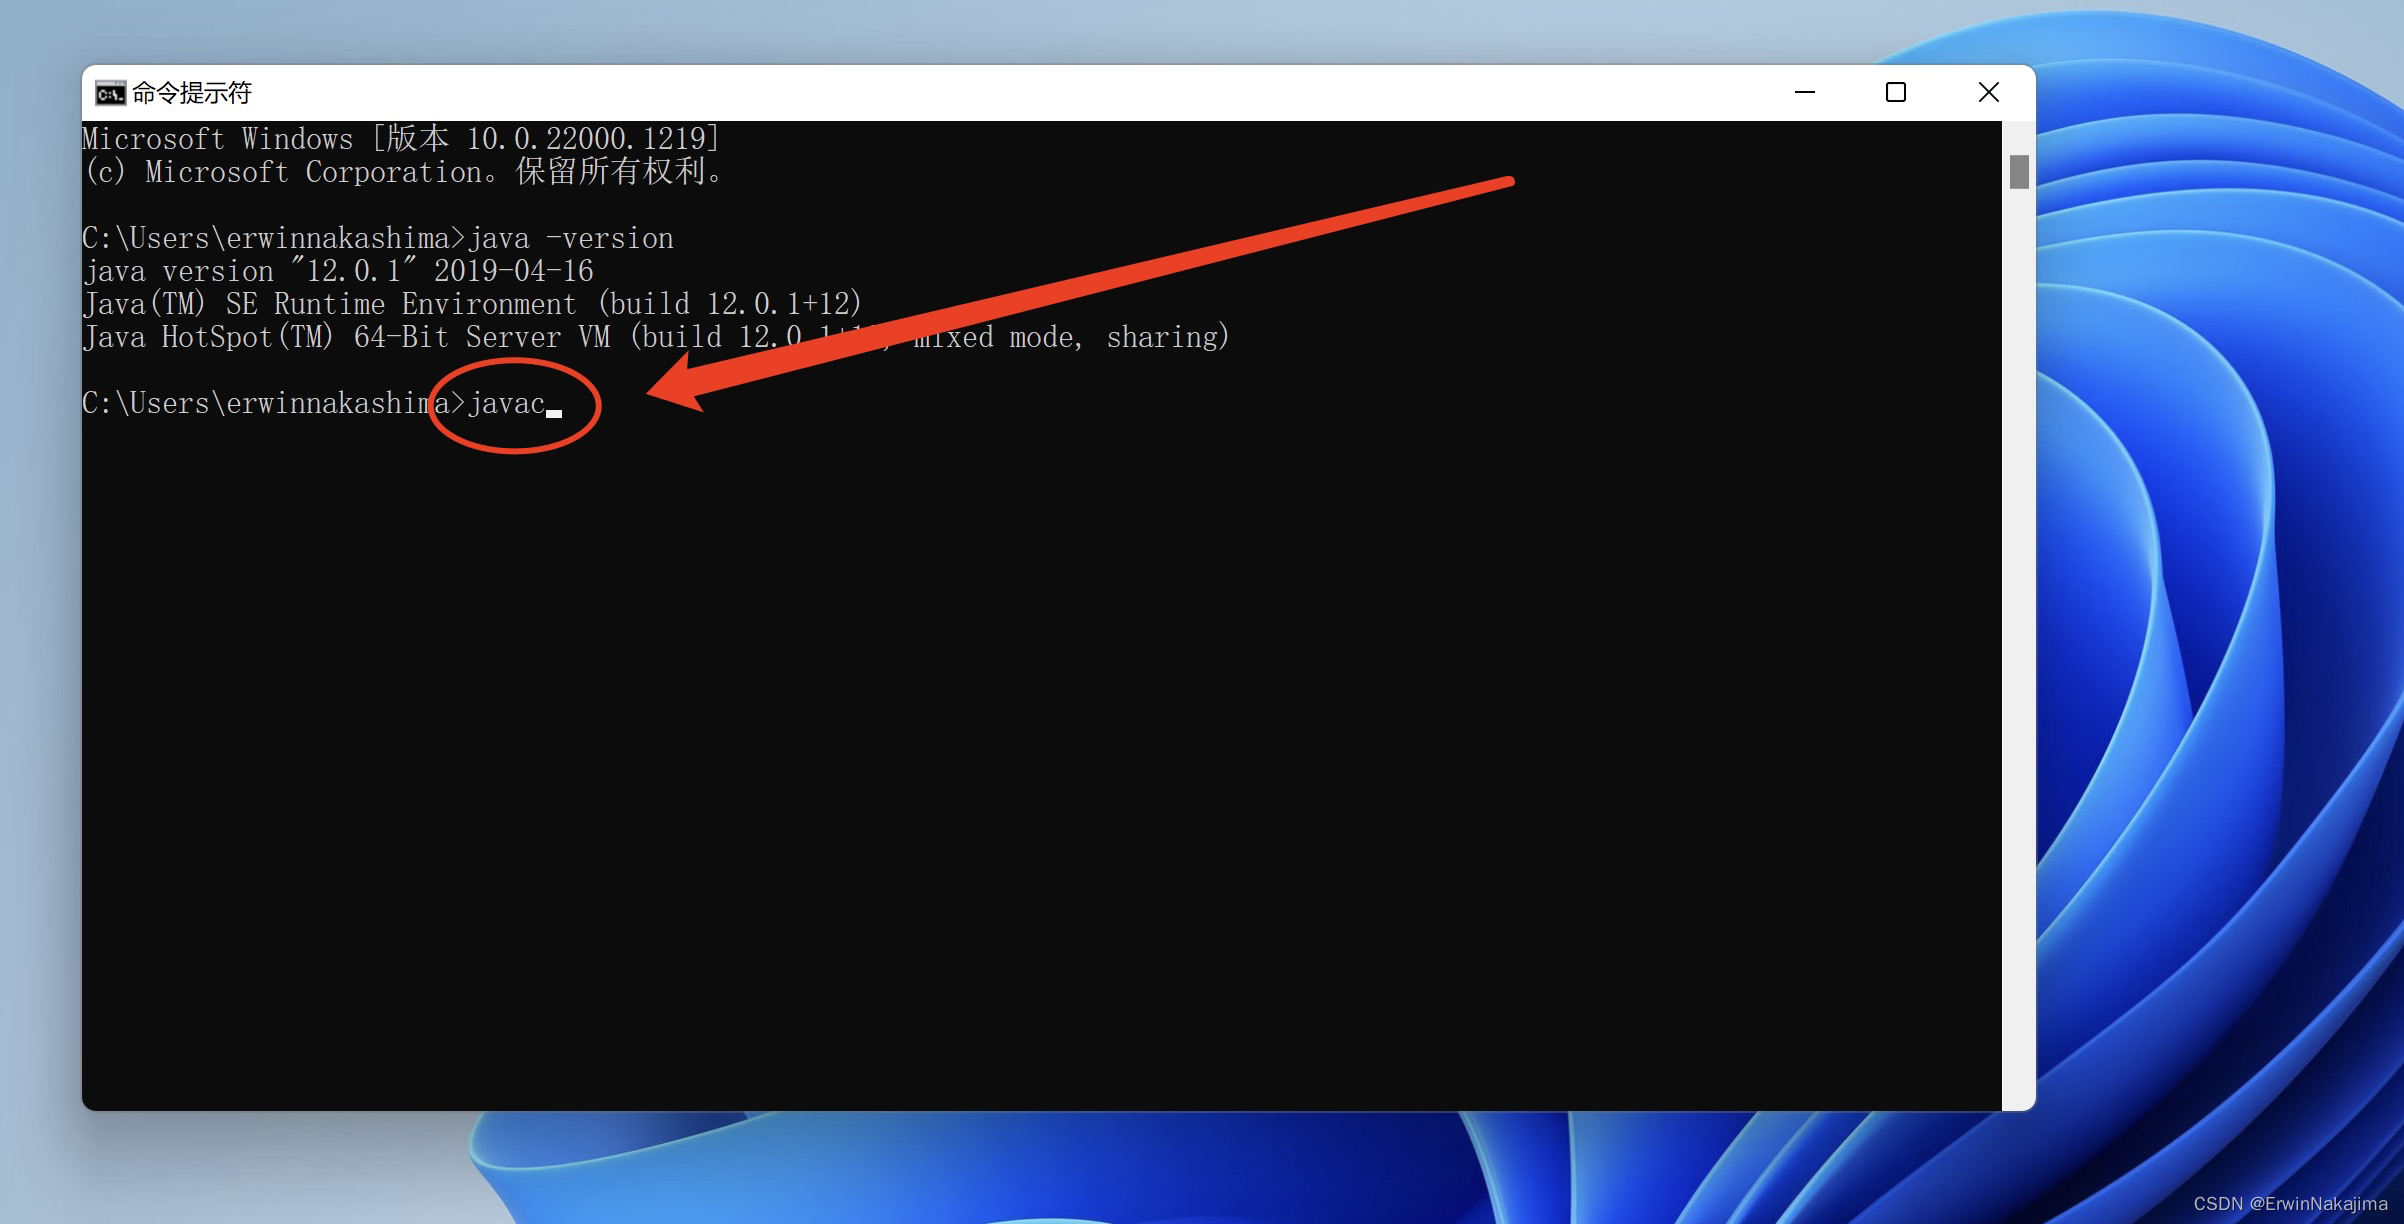
Task: Click the blinking cursor after javac
Action: tap(554, 411)
